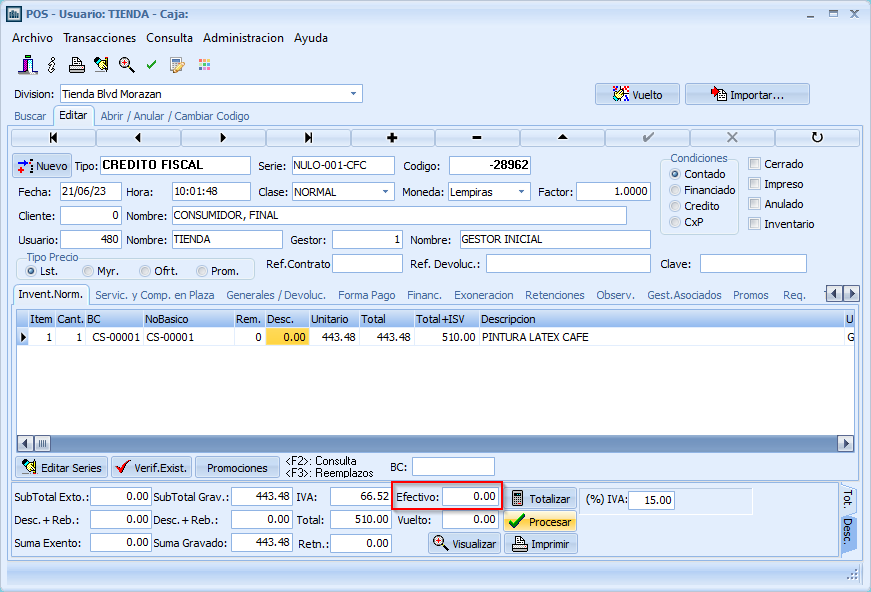Expand the Clase NORMAL dropdown
The width and height of the screenshot is (871, 592).
386,192
